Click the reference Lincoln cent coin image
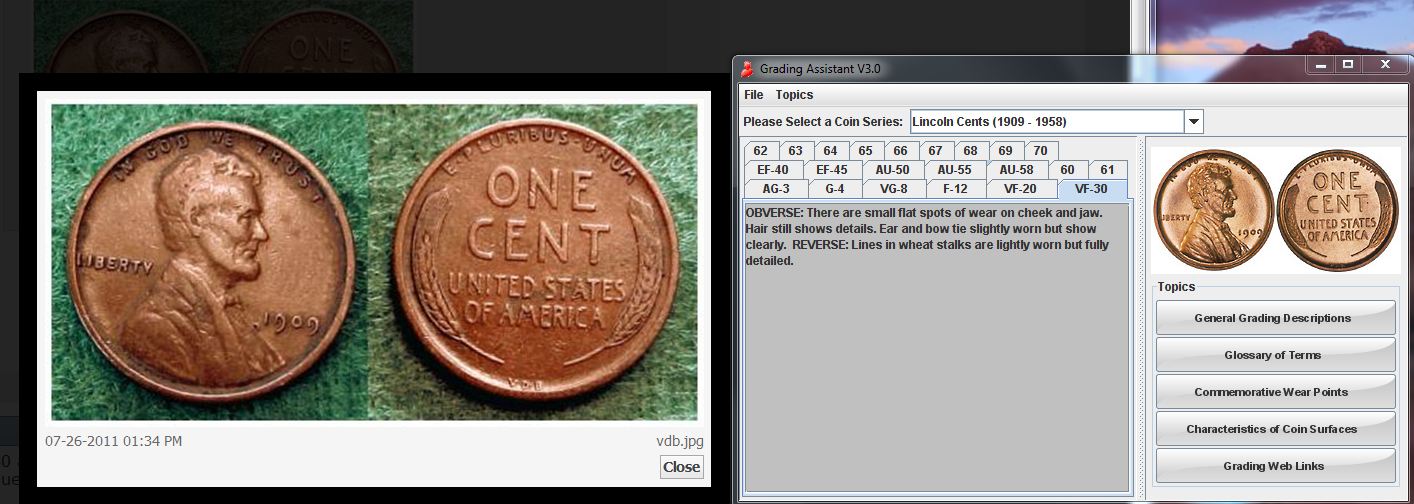This screenshot has width=1414, height=504. [1275, 210]
